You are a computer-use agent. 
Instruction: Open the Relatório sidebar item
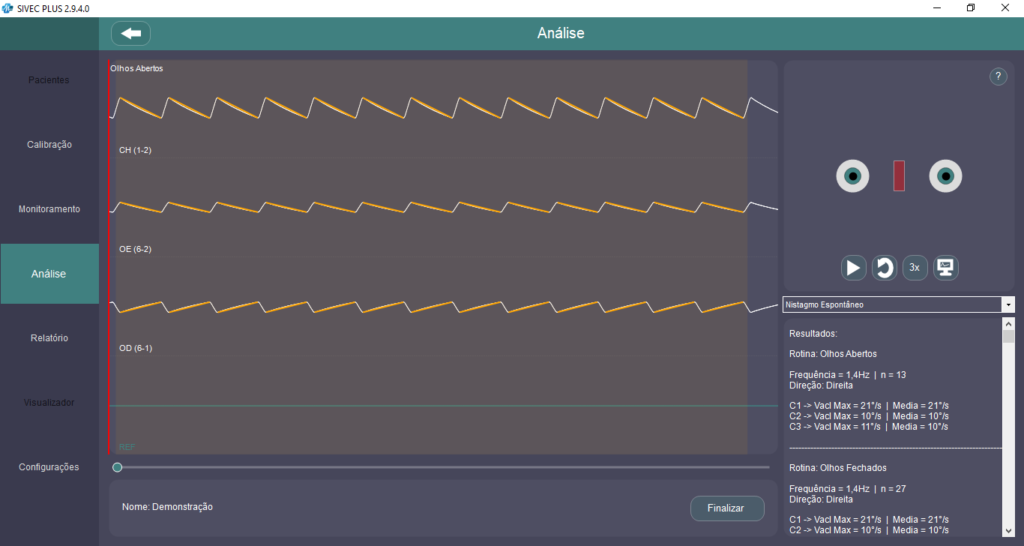click(49, 338)
